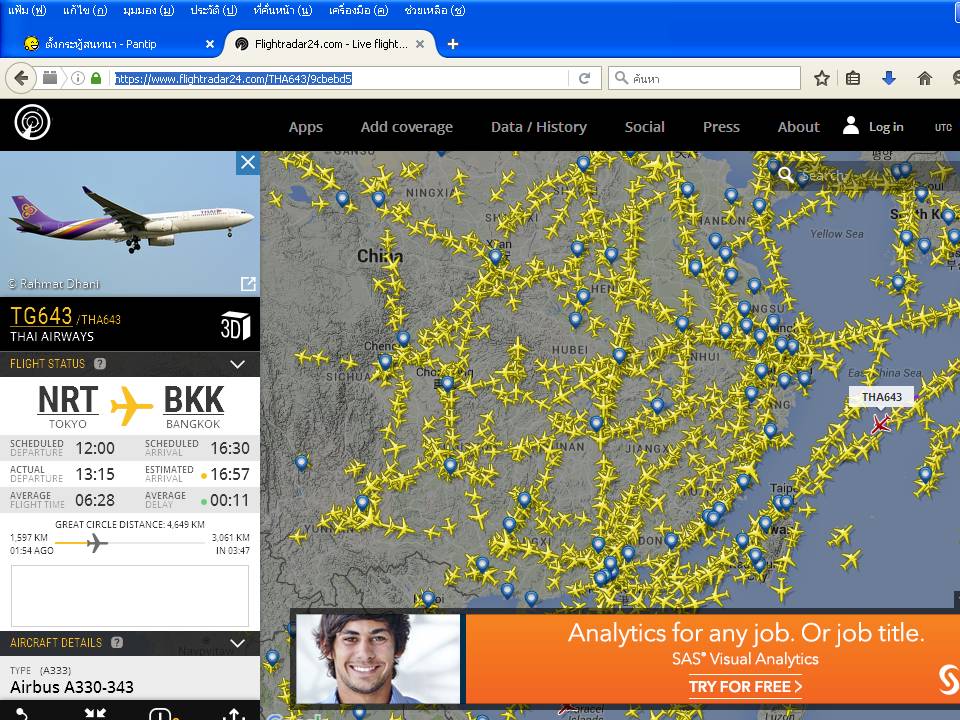This screenshot has height=720, width=960.
Task: Open the Flight Status help question mark
Action: coord(100,364)
